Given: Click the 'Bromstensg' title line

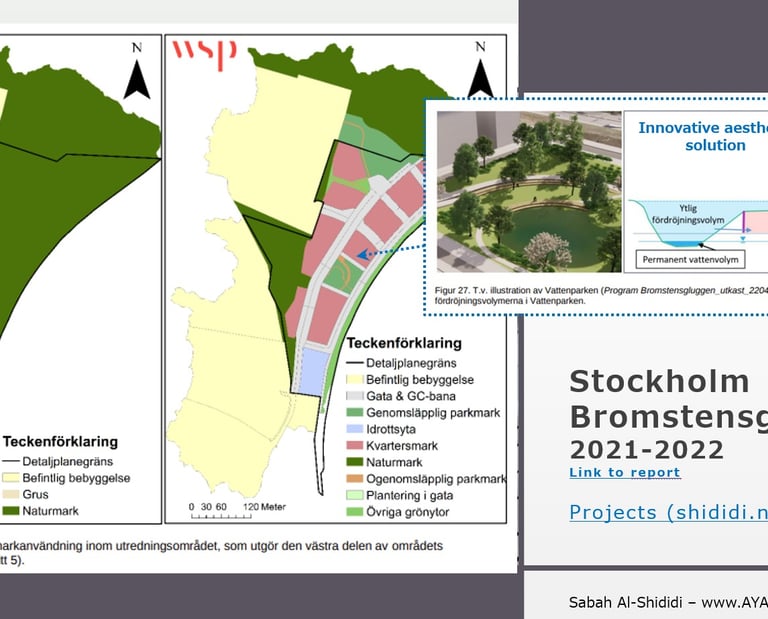Looking at the screenshot, I should [x=669, y=418].
